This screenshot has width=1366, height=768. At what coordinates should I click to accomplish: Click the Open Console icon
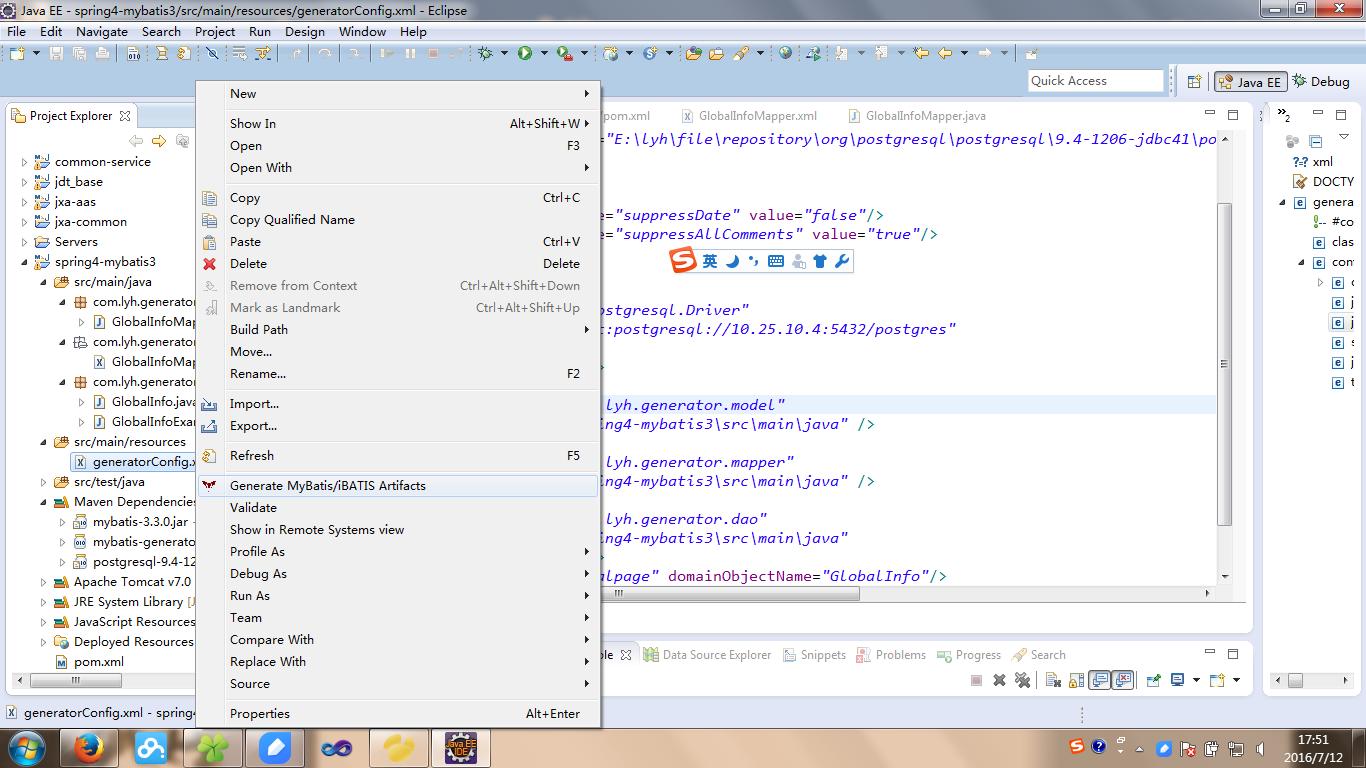pyautogui.click(x=1217, y=680)
